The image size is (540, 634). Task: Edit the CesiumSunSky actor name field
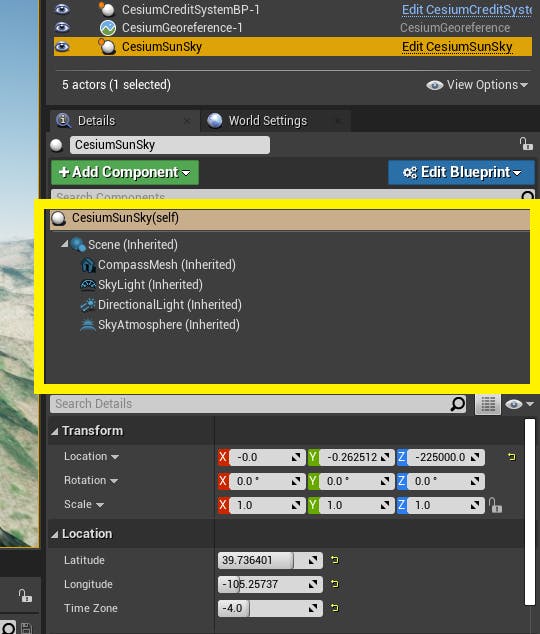pyautogui.click(x=170, y=145)
